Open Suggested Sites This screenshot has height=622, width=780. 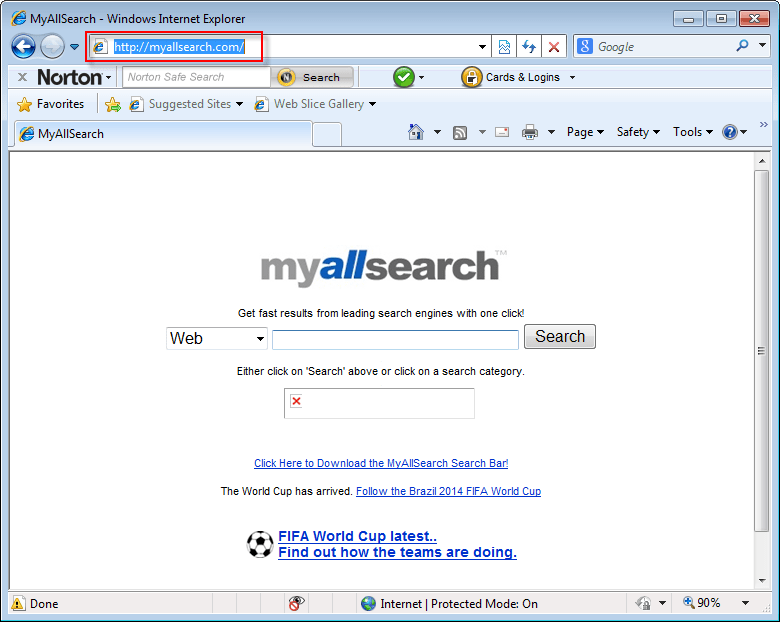(186, 104)
